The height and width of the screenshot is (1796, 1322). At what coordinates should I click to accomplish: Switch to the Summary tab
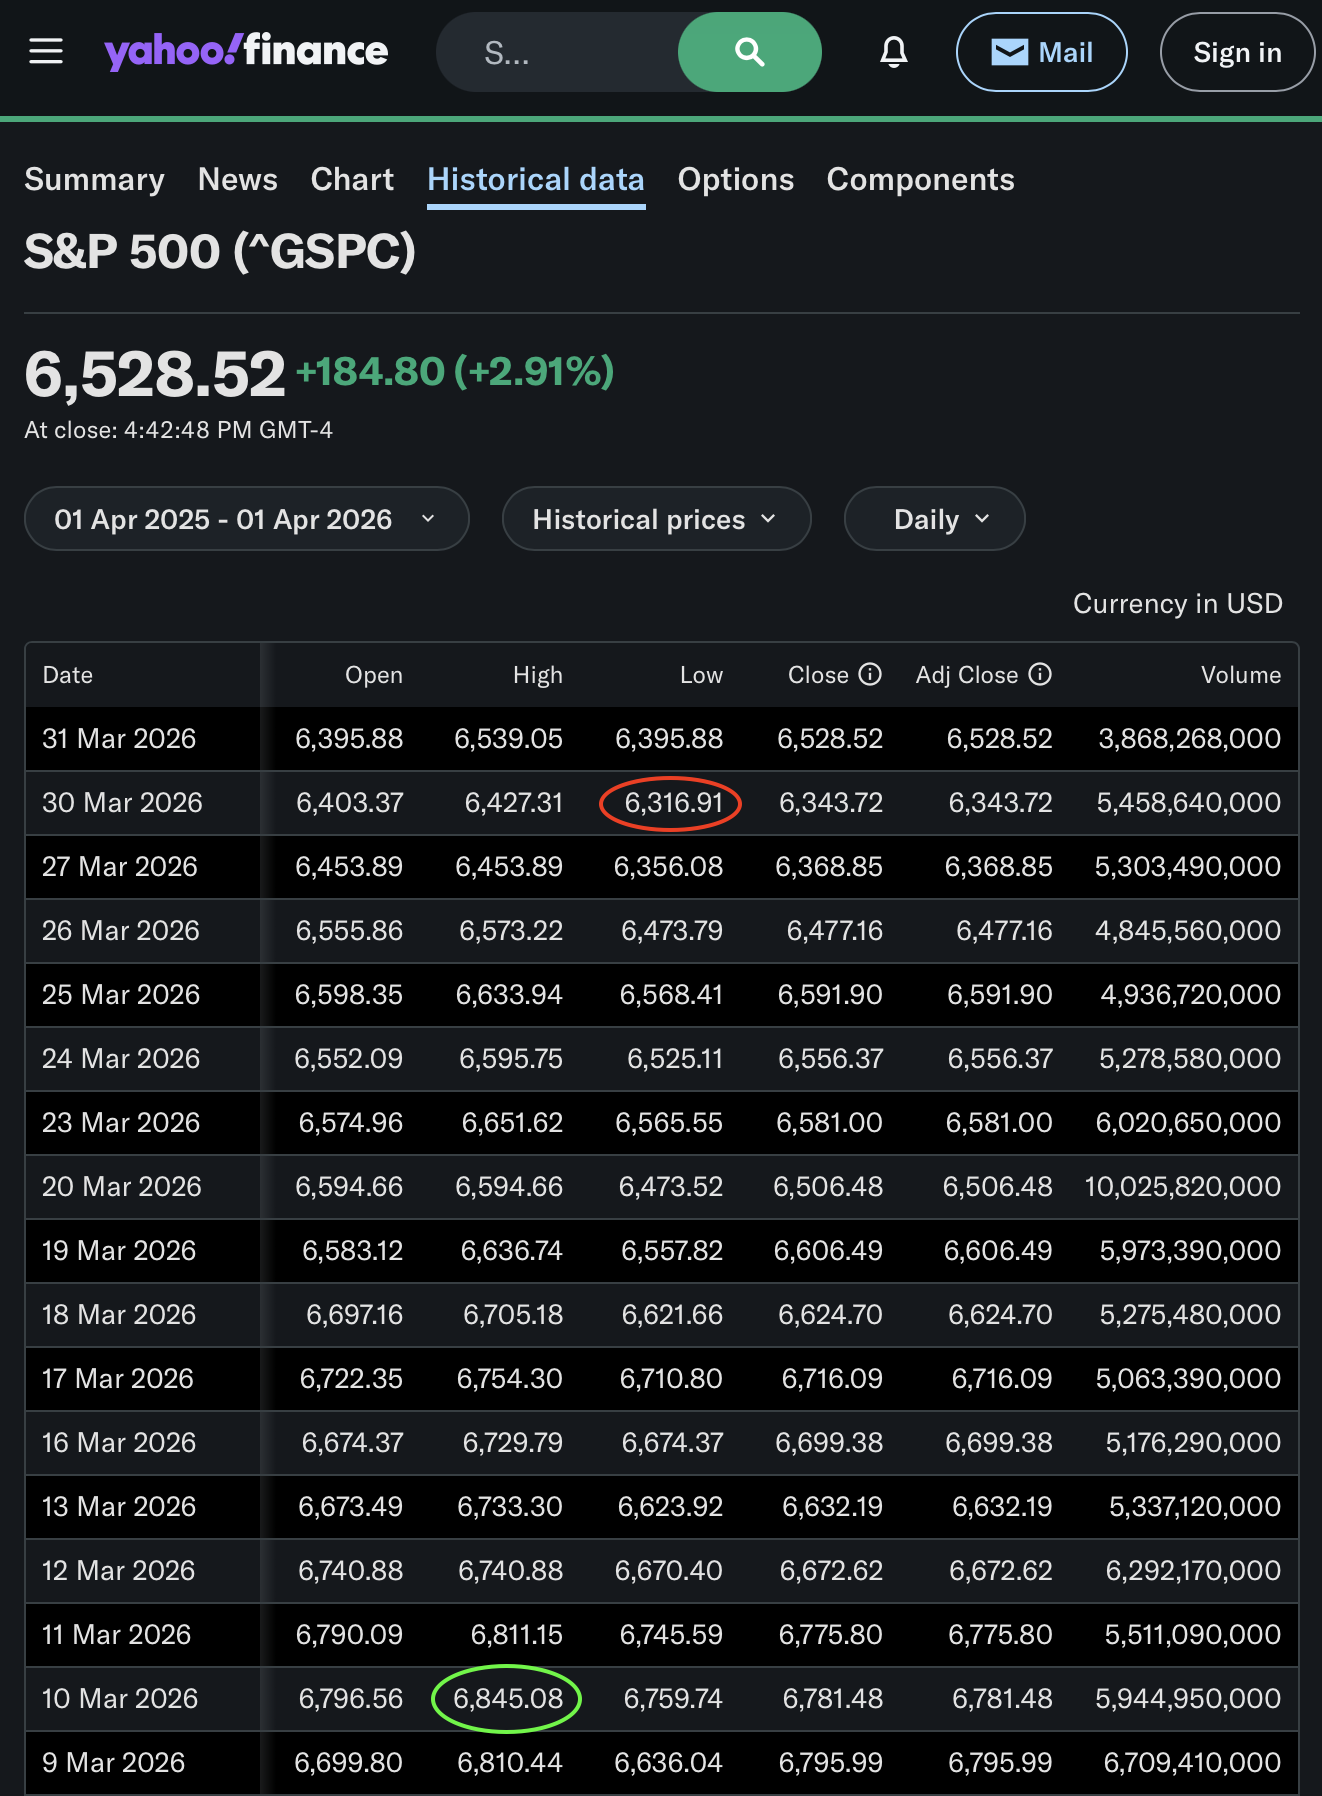click(94, 180)
